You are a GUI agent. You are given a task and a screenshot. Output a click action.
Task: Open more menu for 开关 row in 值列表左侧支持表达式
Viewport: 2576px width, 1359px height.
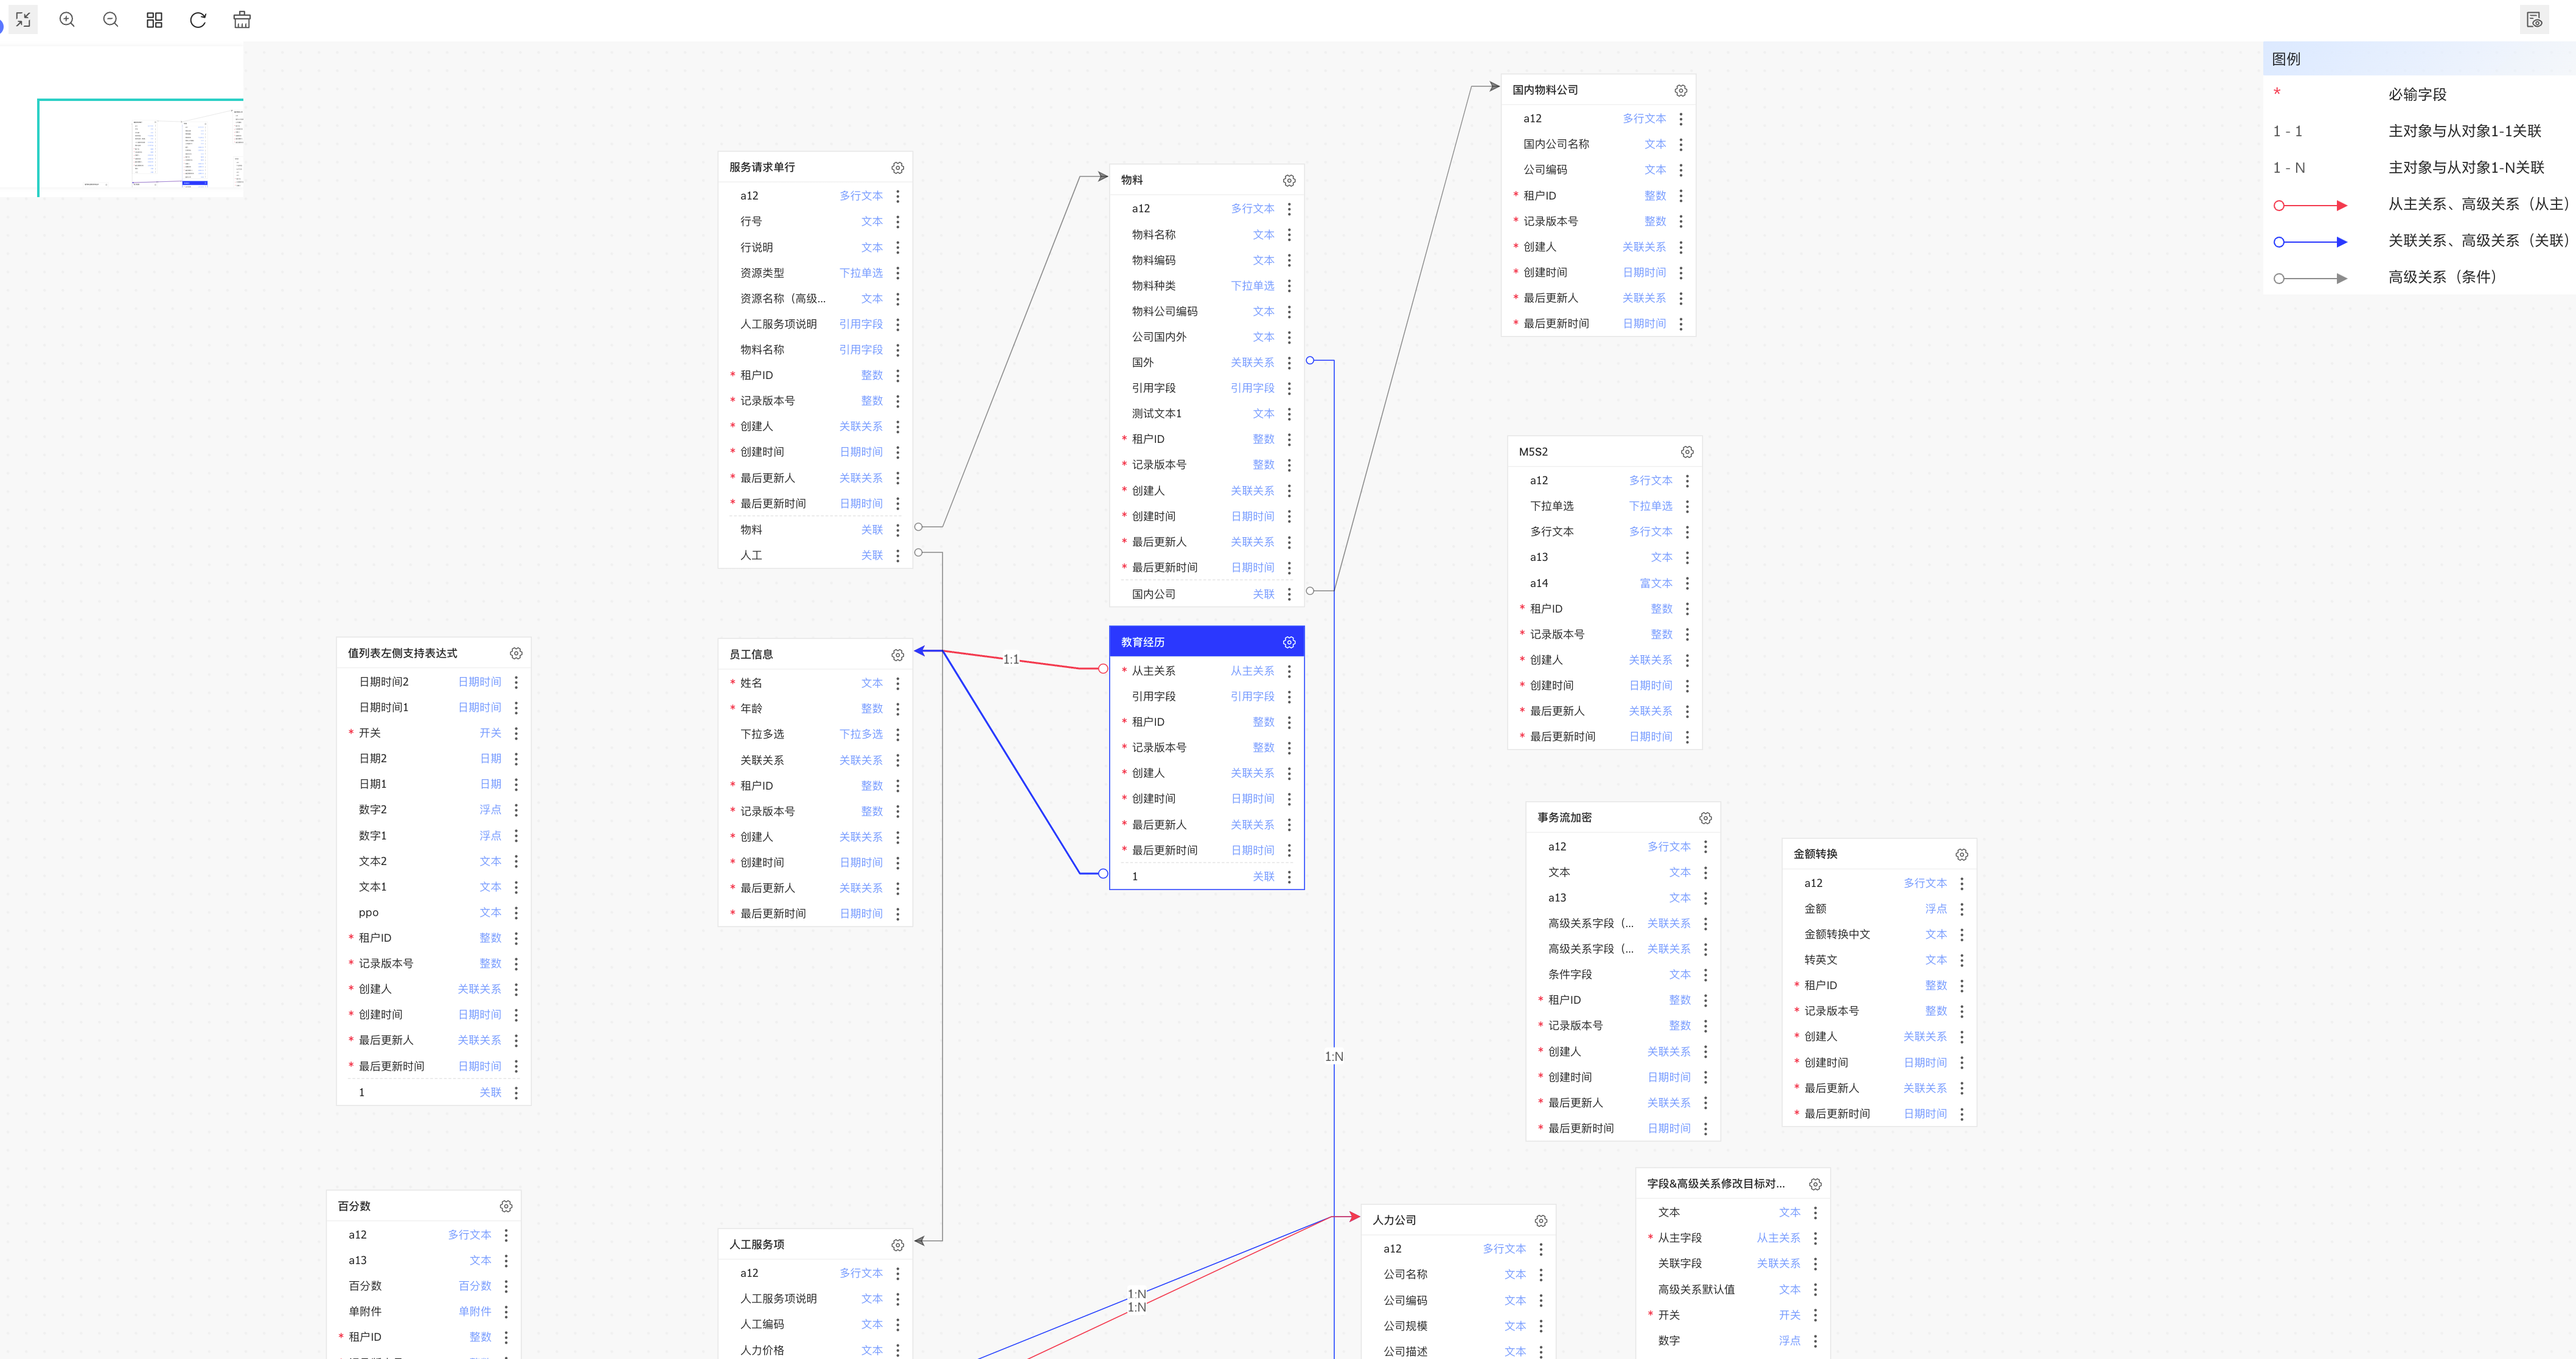click(x=516, y=733)
